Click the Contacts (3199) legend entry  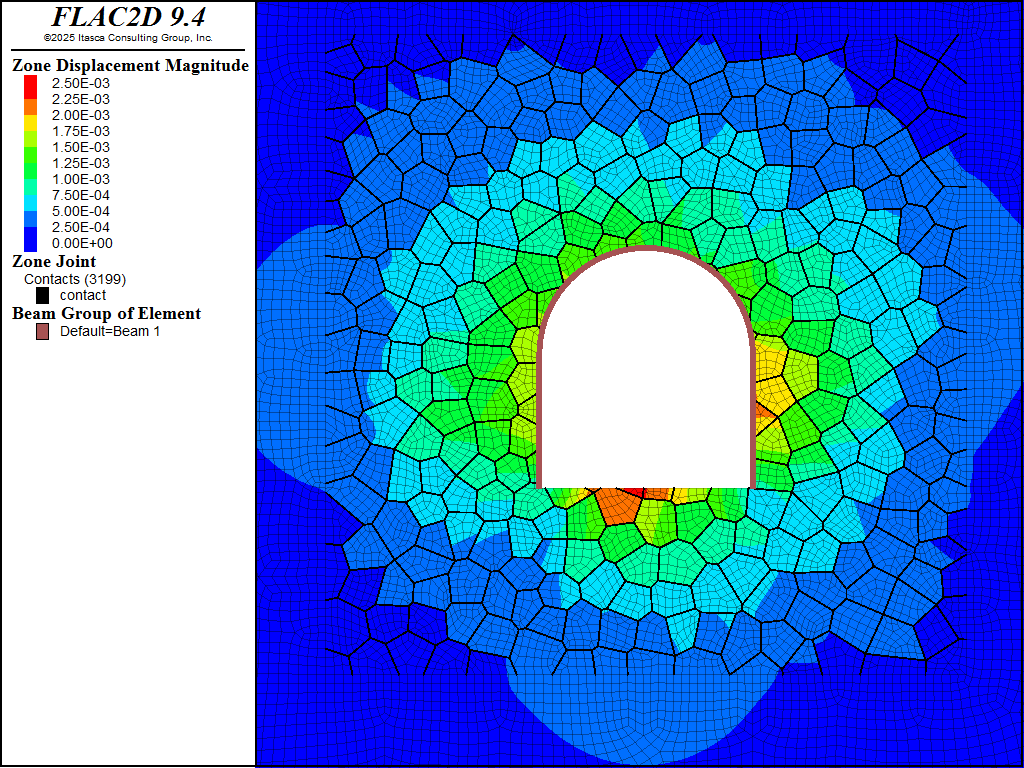[75, 279]
